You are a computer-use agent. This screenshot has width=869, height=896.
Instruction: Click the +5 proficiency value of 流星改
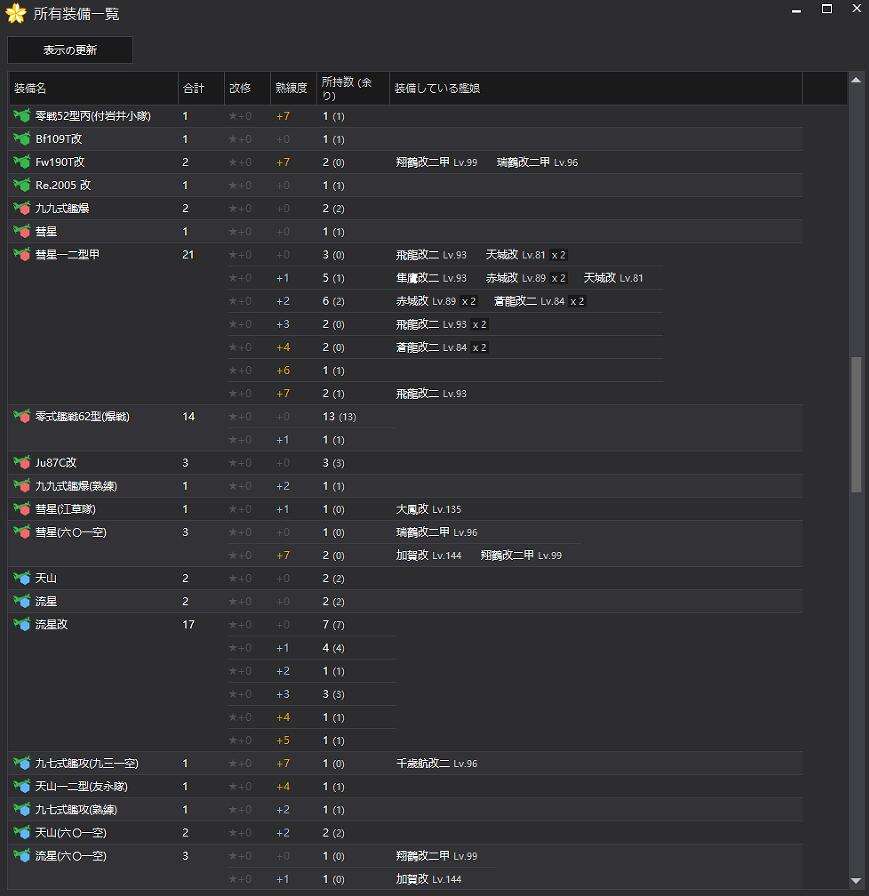[283, 741]
